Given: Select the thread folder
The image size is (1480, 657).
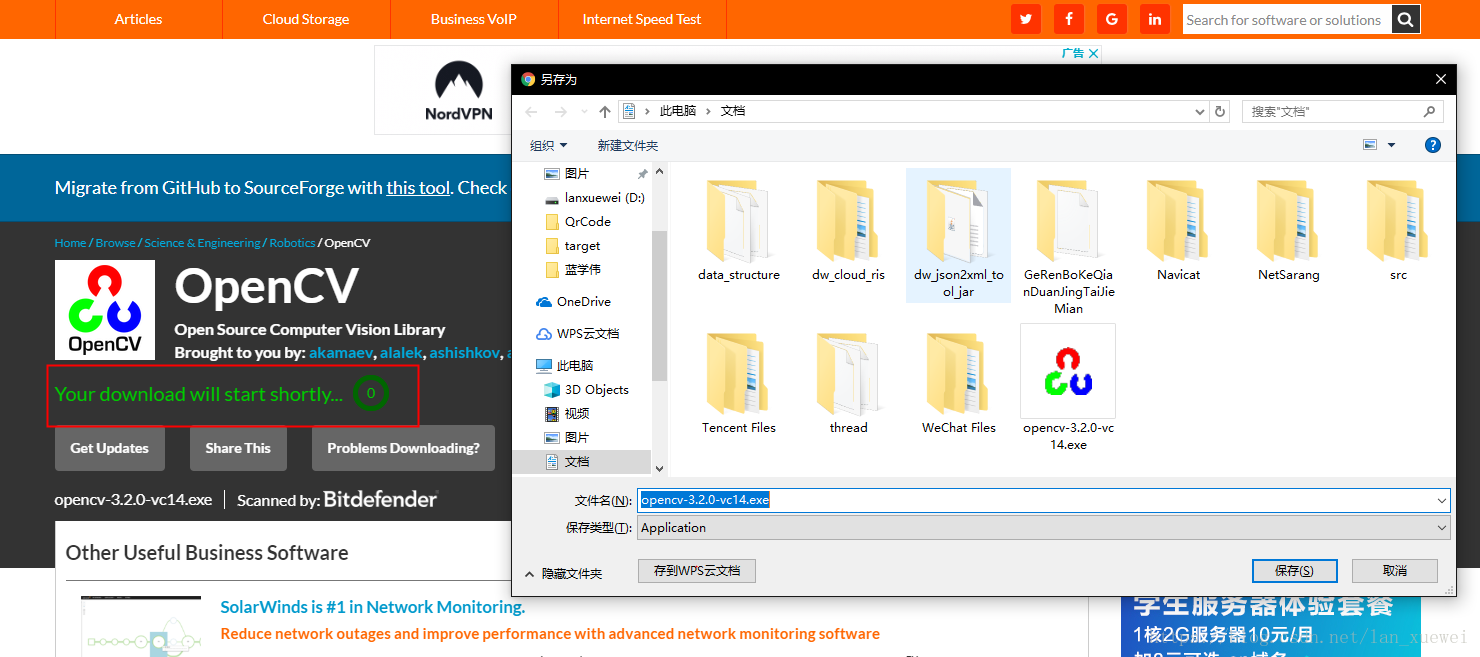Looking at the screenshot, I should (x=848, y=385).
